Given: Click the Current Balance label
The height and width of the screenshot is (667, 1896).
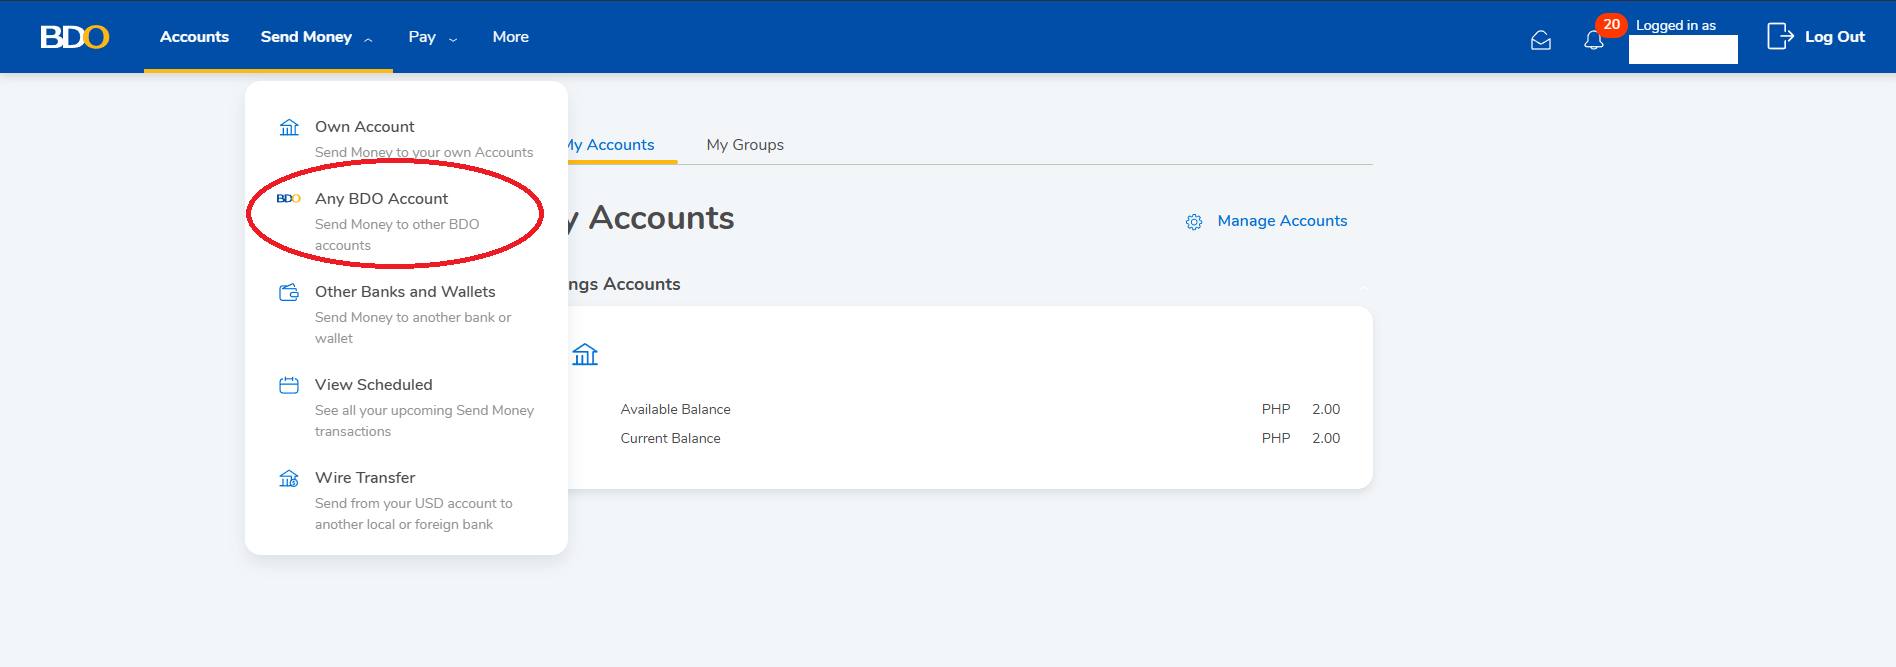Looking at the screenshot, I should pyautogui.click(x=670, y=438).
